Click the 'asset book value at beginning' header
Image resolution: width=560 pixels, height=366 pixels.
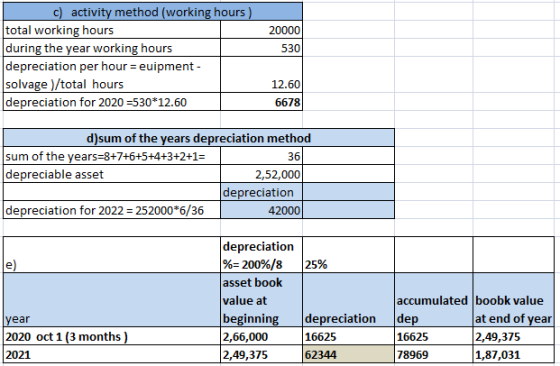(x=261, y=300)
